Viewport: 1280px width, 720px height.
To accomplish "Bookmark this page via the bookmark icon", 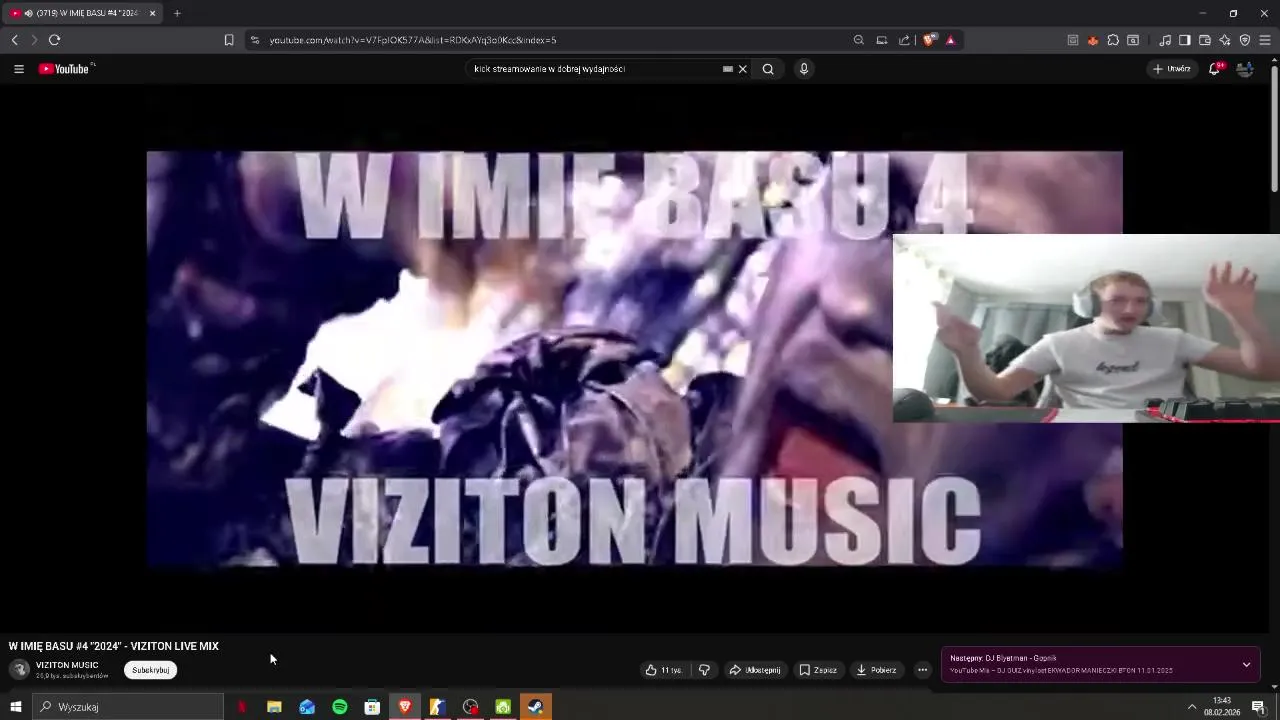I will (x=229, y=40).
